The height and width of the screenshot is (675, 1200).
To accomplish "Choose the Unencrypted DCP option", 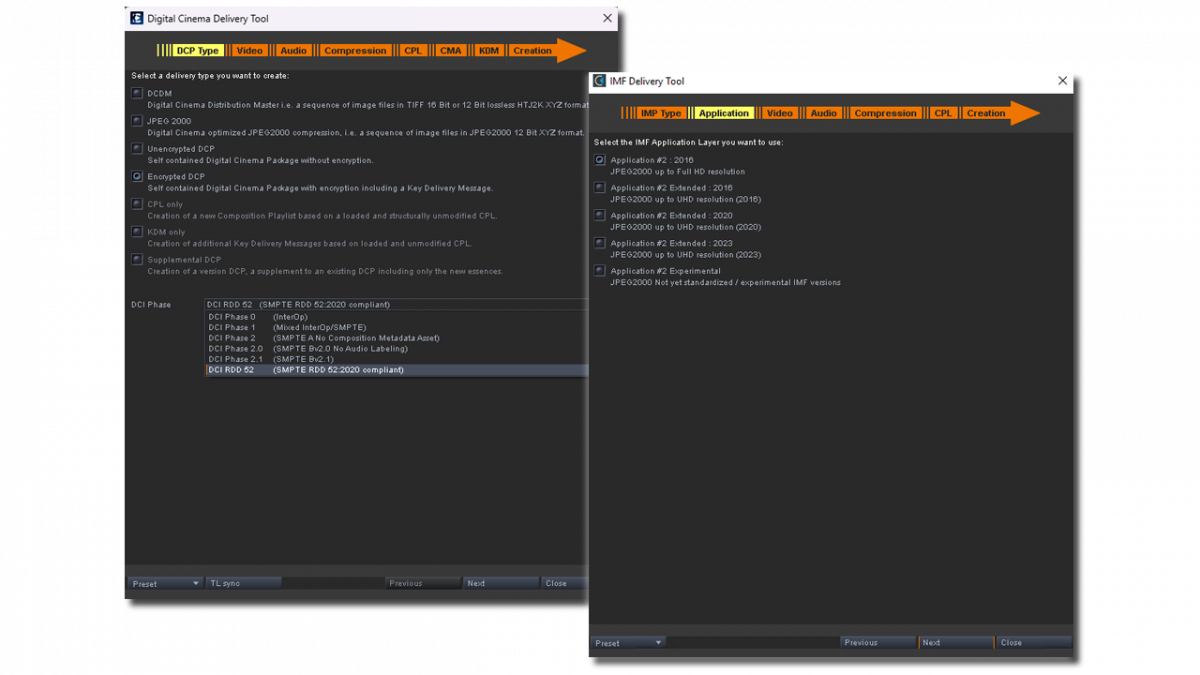I will 137,149.
